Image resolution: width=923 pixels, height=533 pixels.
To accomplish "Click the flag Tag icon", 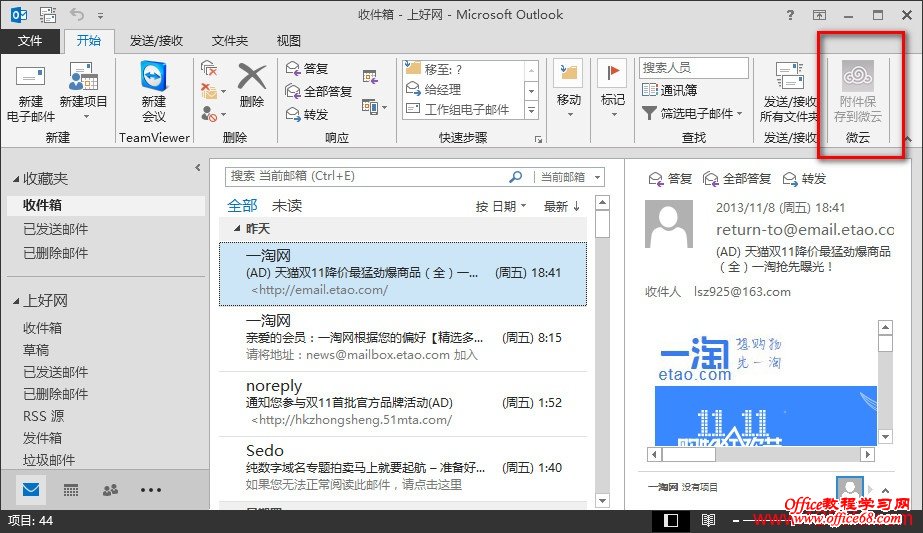I will [x=612, y=74].
